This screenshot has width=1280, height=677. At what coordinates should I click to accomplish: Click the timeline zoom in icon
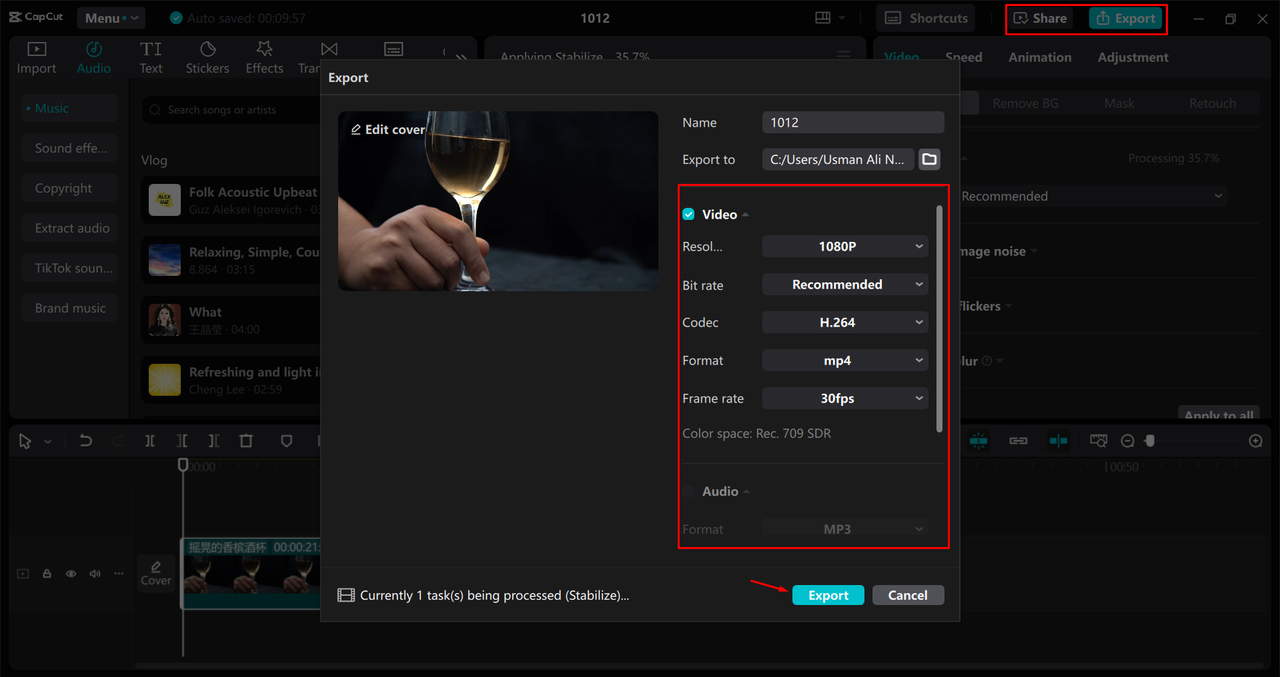(1256, 441)
